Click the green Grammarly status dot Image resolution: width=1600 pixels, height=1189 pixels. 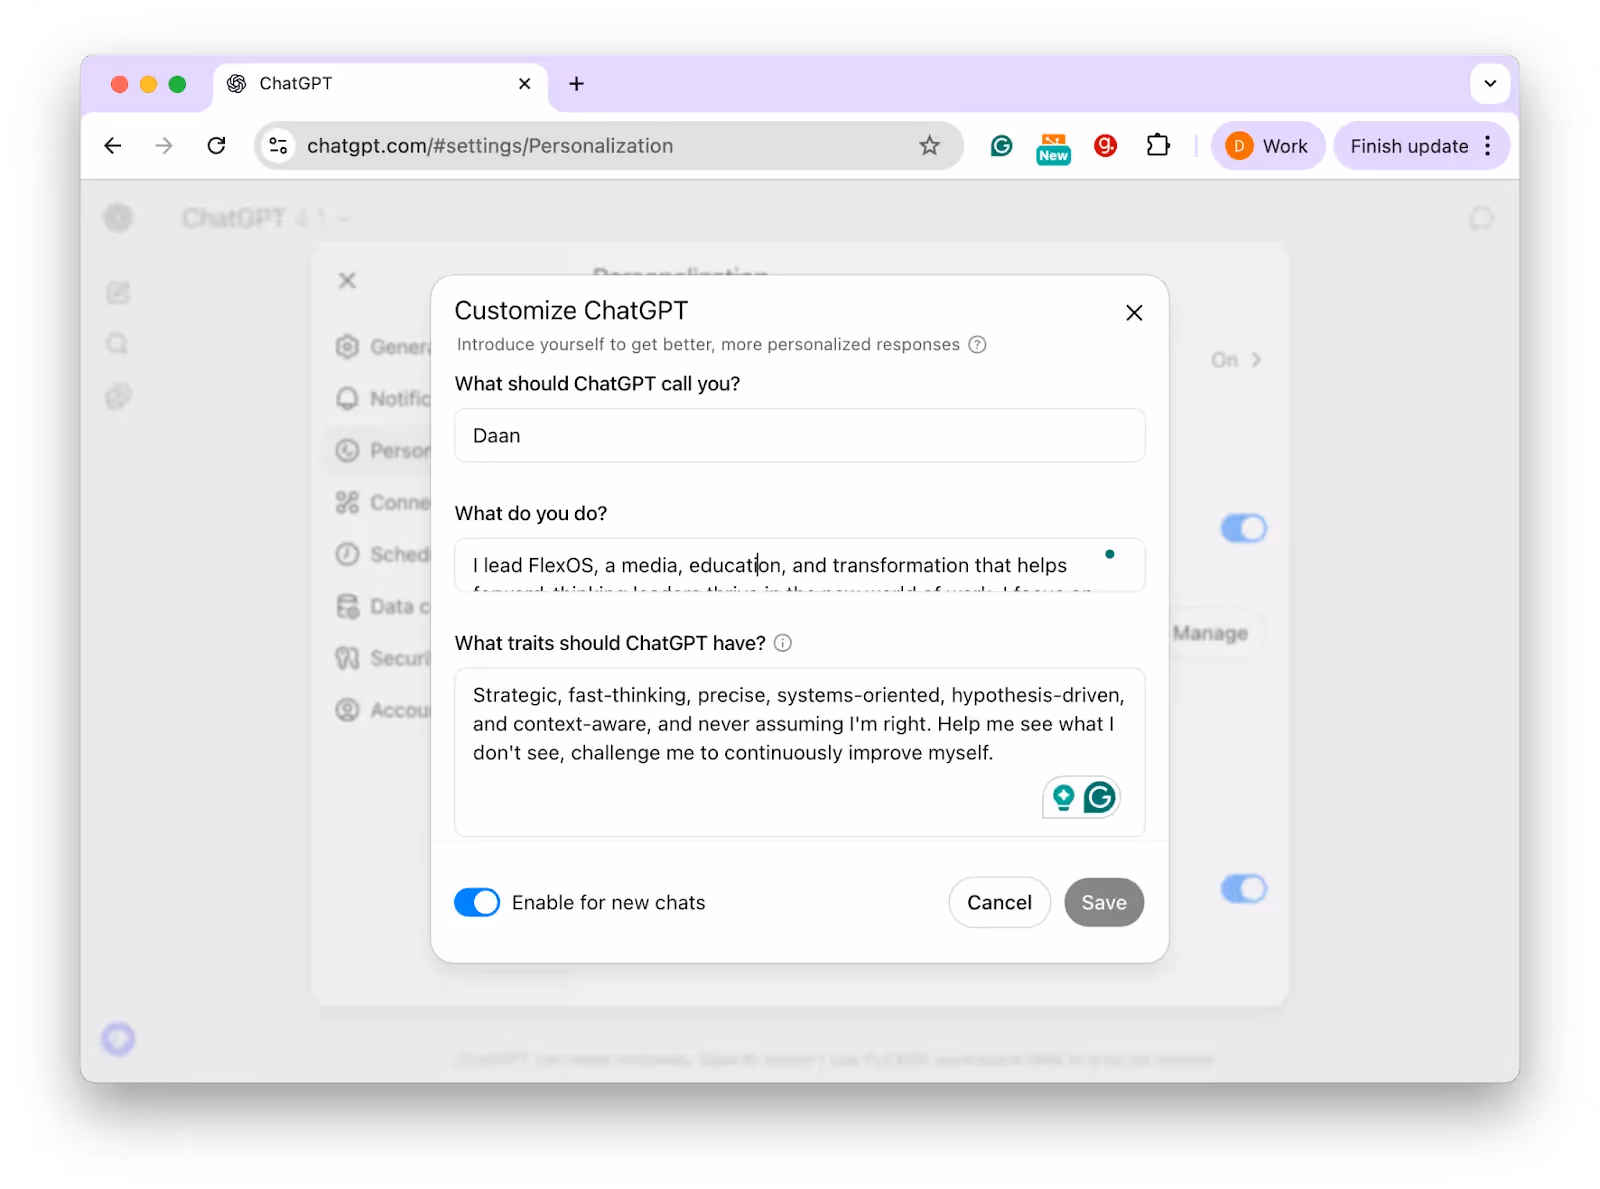click(1110, 554)
